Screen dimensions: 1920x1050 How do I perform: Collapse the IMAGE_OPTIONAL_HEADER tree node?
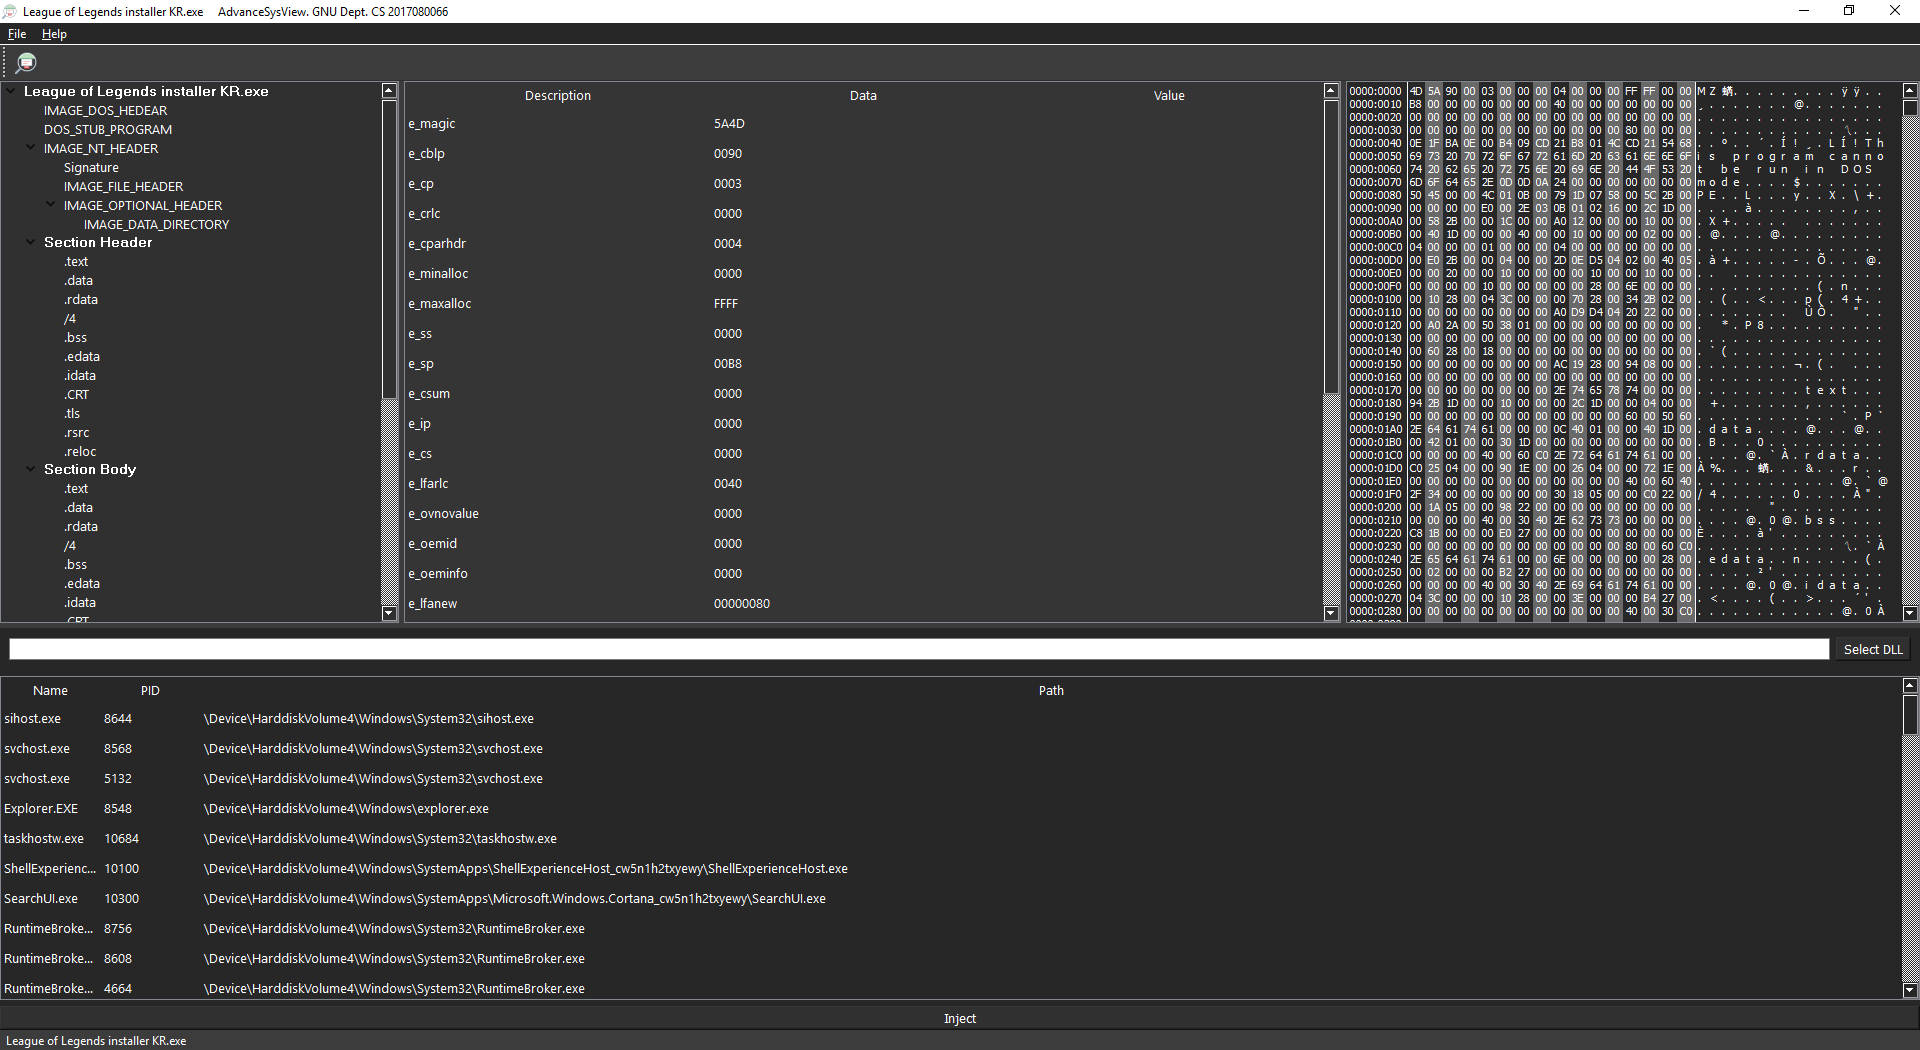point(51,205)
